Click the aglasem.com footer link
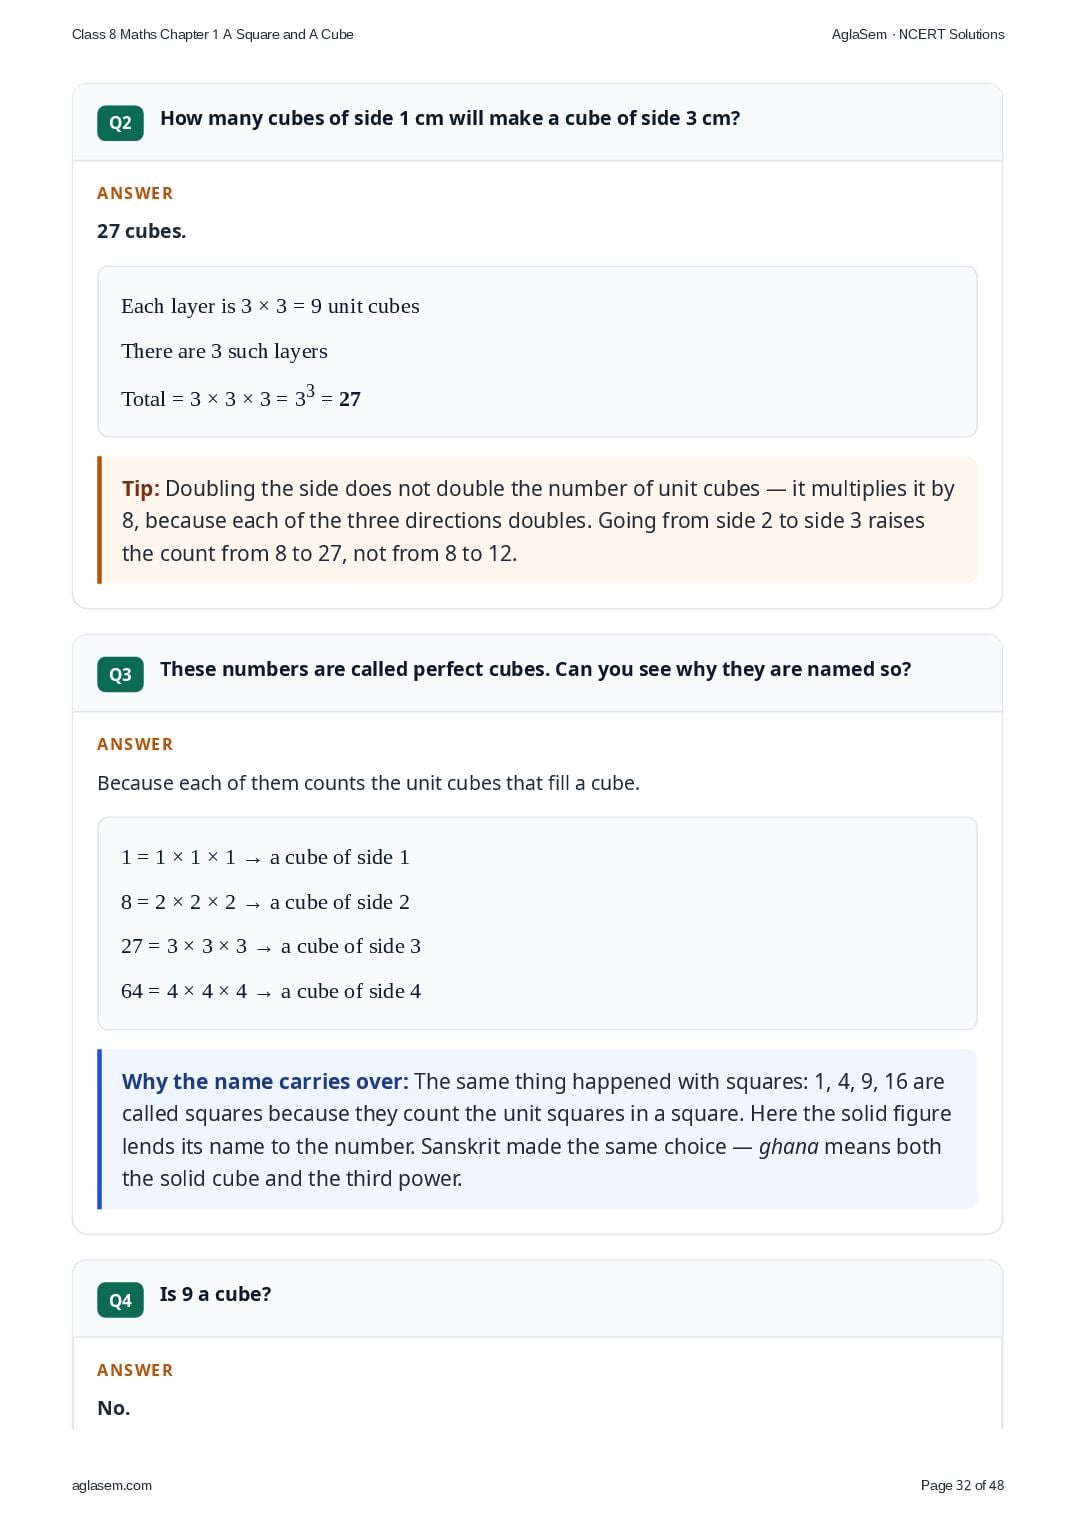 pyautogui.click(x=112, y=1485)
